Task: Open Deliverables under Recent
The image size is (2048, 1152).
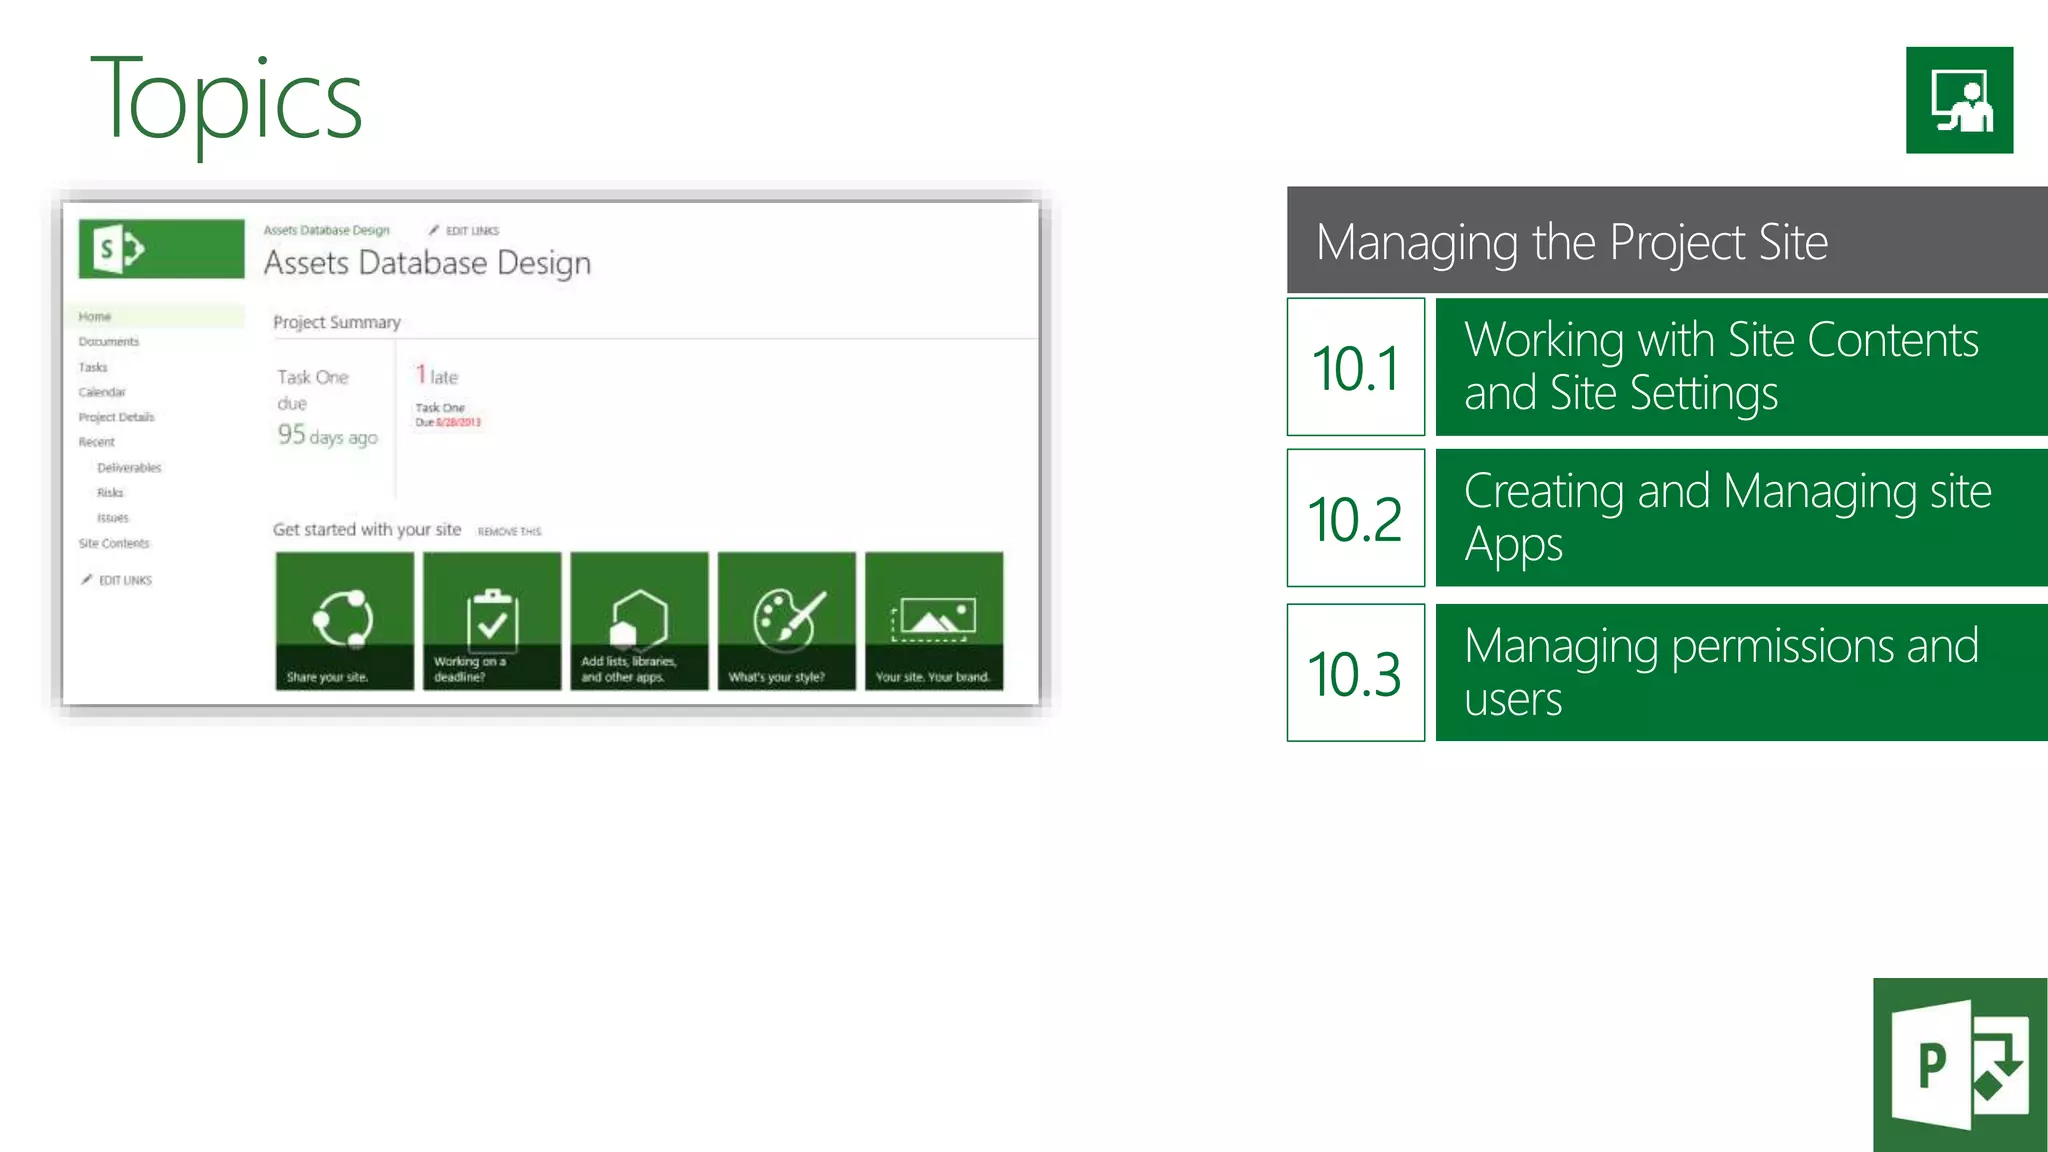Action: pos(129,468)
